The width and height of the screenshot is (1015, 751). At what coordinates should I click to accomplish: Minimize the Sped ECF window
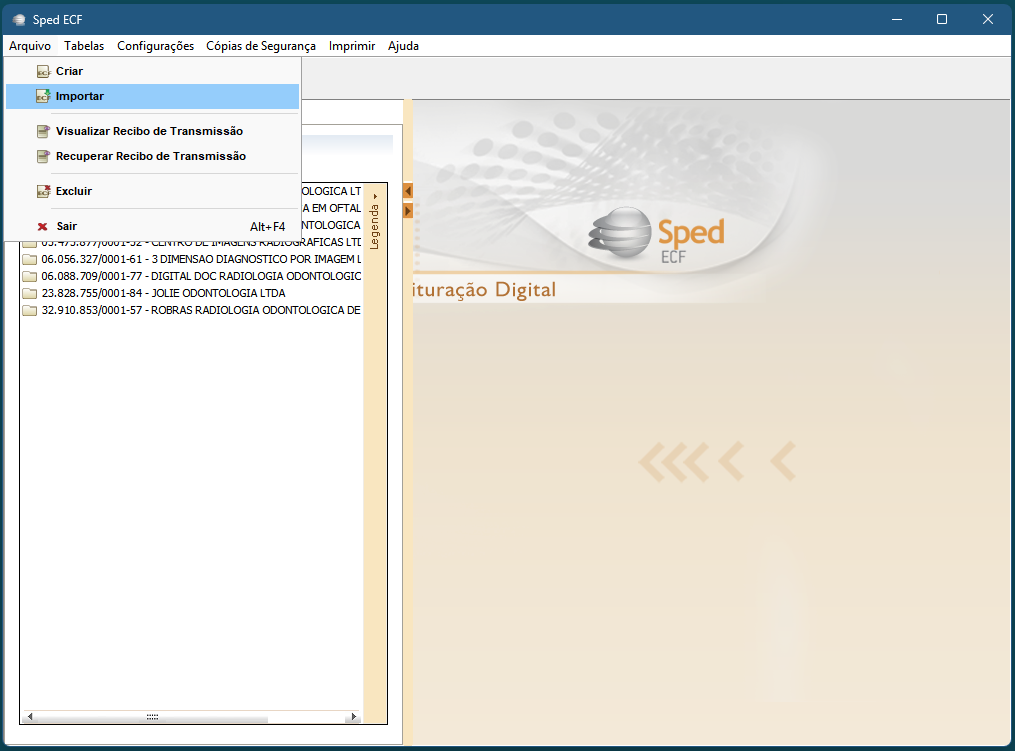[897, 19]
